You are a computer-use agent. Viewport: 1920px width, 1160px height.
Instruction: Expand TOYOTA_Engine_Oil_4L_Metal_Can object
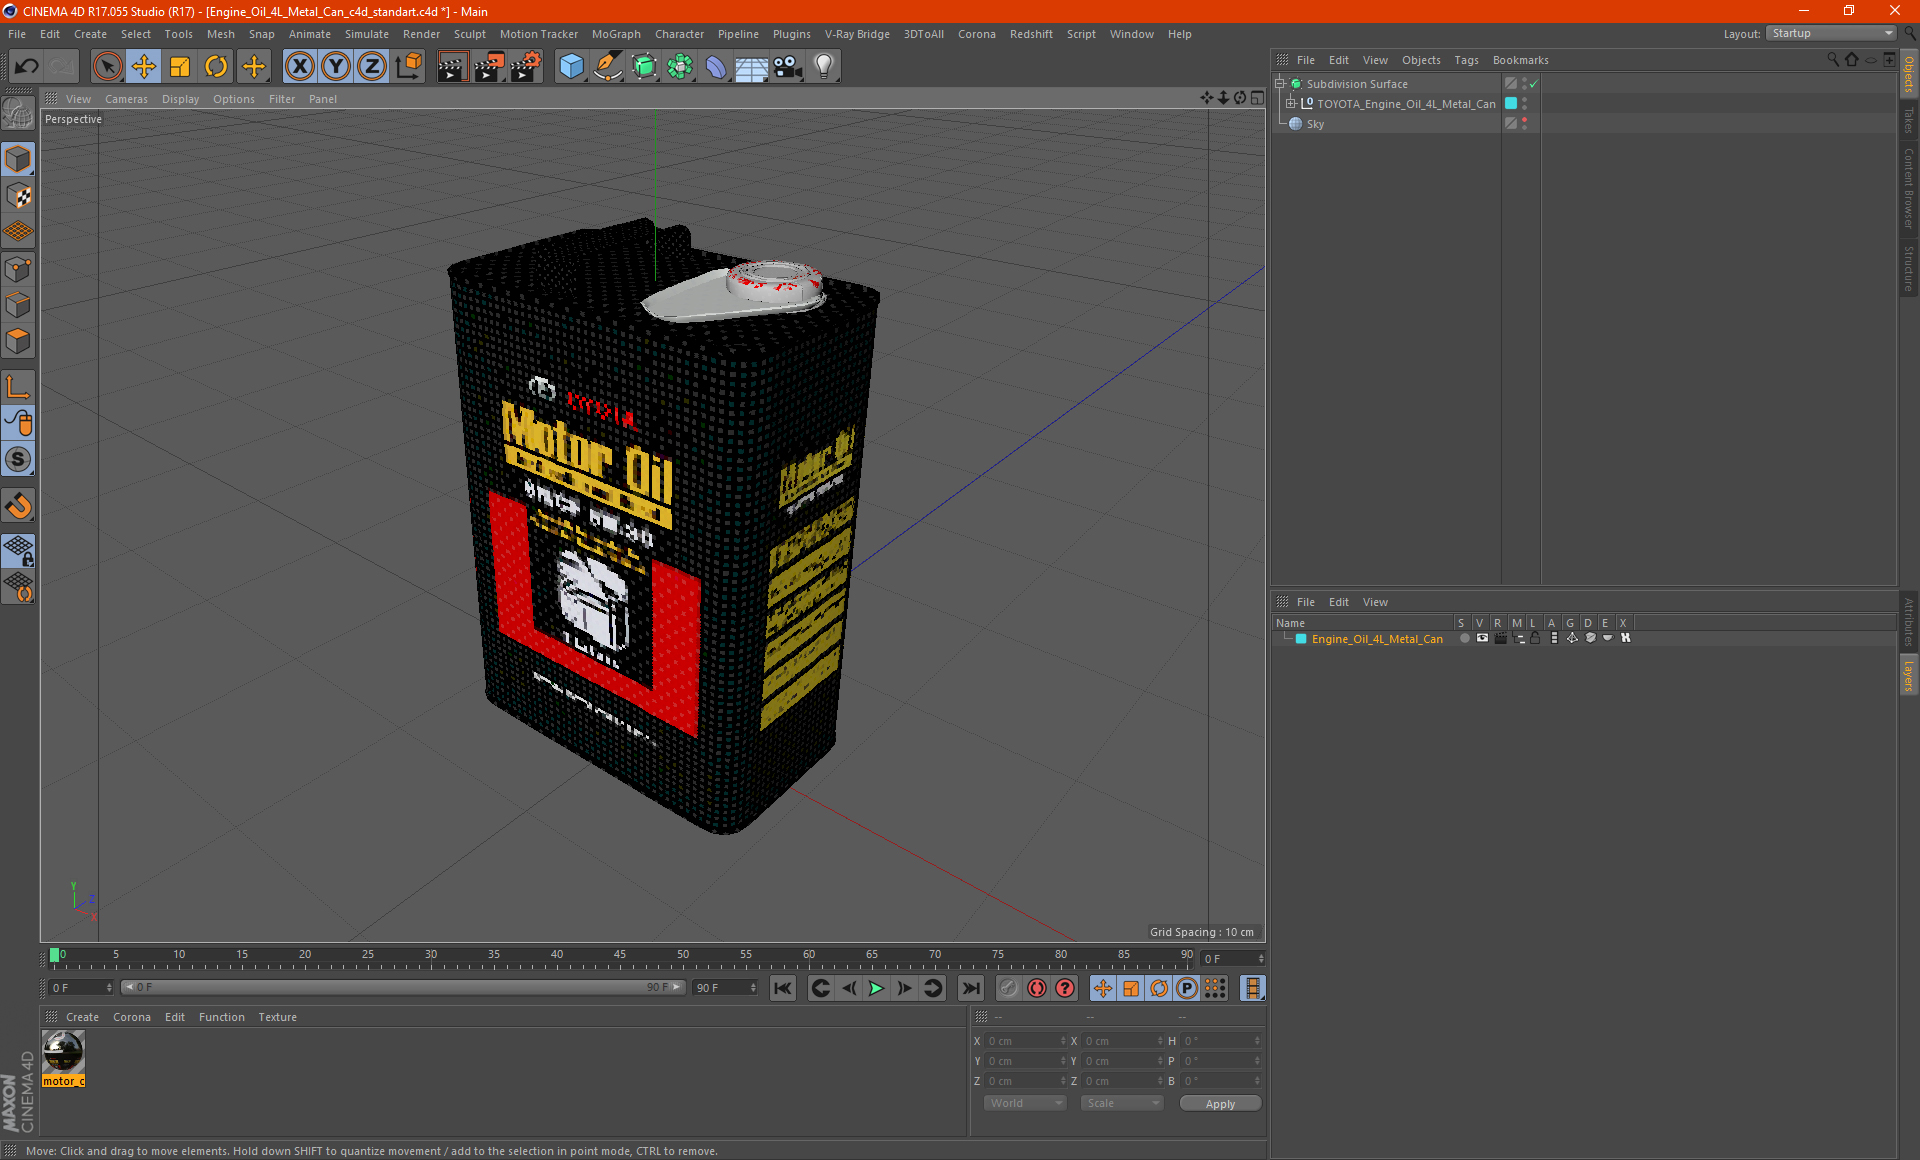(x=1291, y=104)
